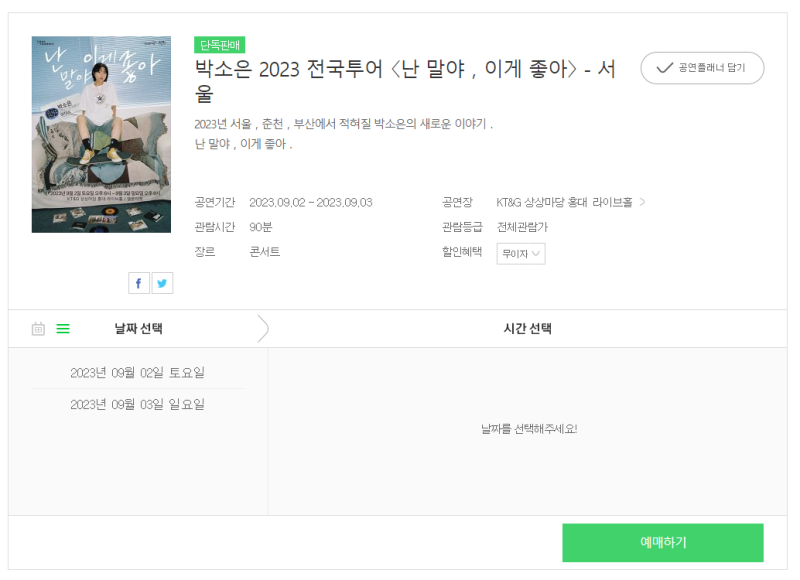
Task: Add show with 공연플래너 담기 button
Action: 702,68
